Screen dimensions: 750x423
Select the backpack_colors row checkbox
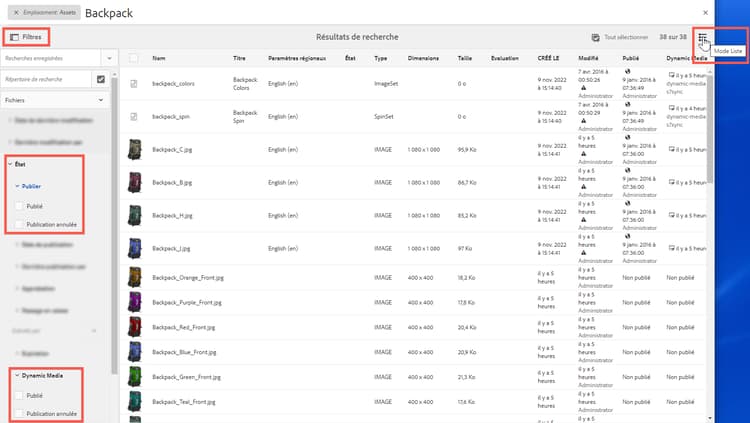point(134,84)
